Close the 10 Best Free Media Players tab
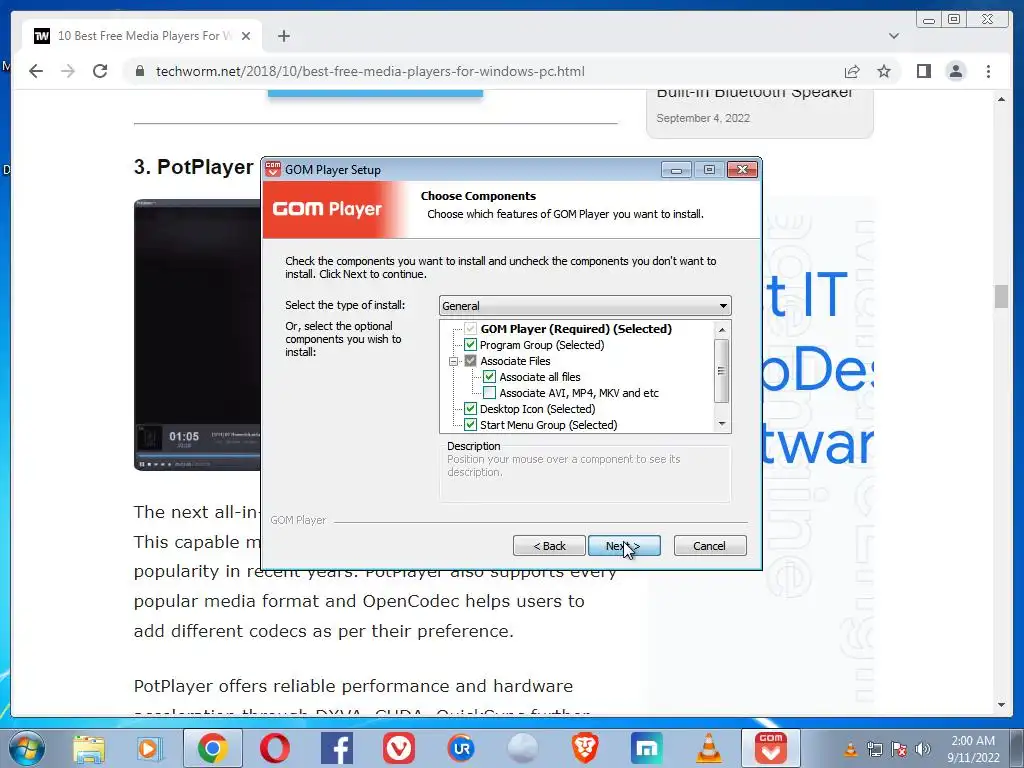The image size is (1024, 768). point(246,36)
